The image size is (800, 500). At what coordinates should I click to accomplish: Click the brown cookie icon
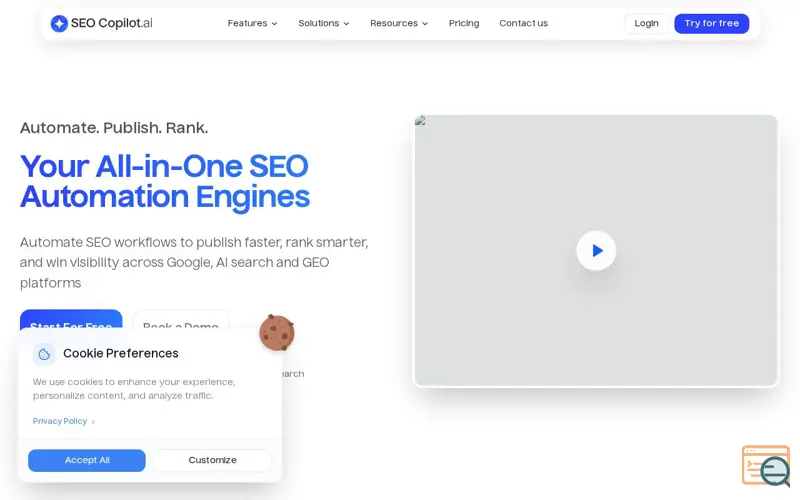click(277, 333)
